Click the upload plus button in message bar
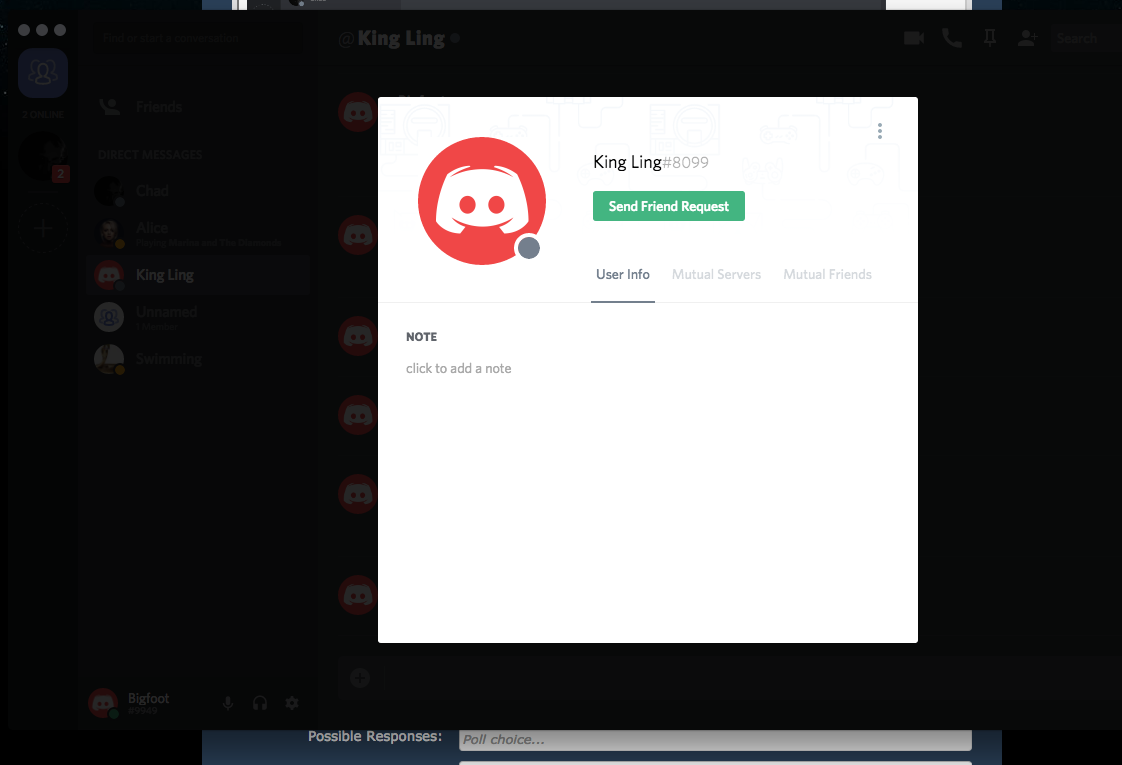Image resolution: width=1122 pixels, height=765 pixels. click(x=360, y=678)
